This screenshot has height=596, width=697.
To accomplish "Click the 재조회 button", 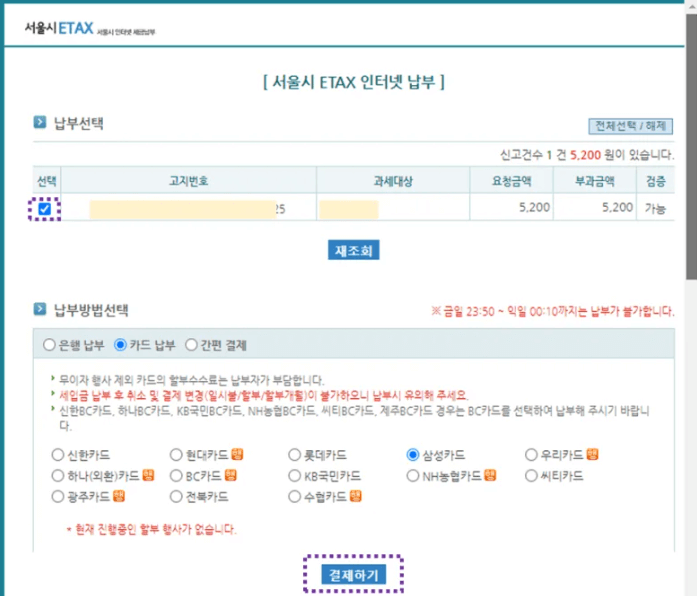I will (353, 250).
